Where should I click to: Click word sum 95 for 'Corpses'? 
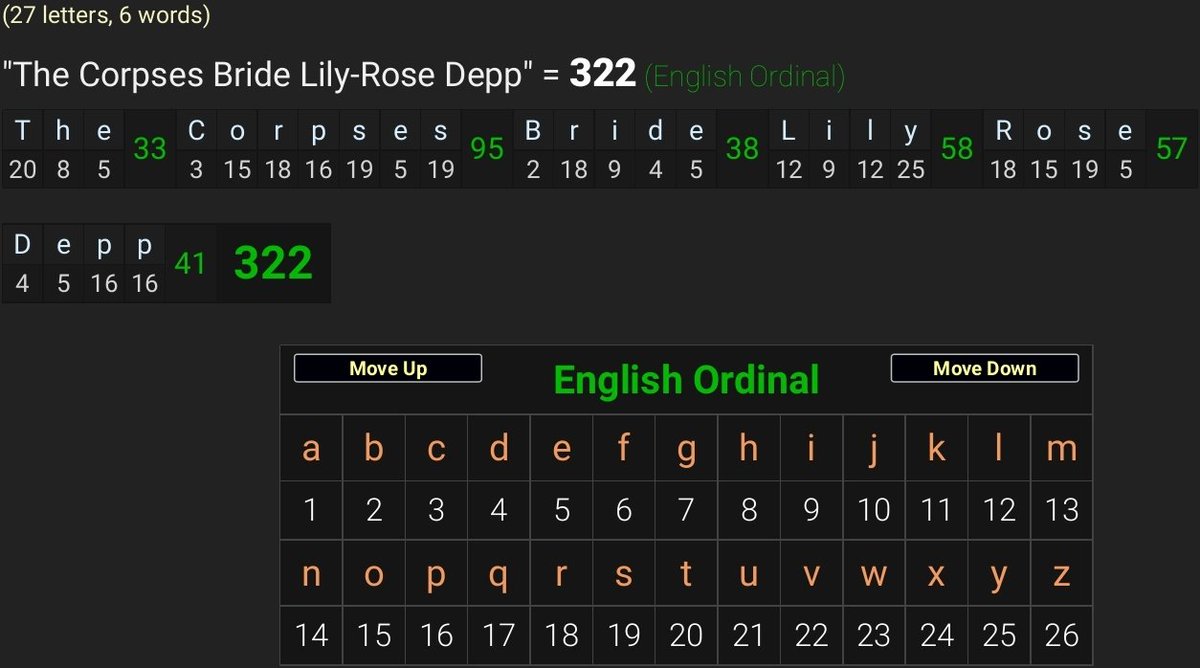(x=487, y=149)
